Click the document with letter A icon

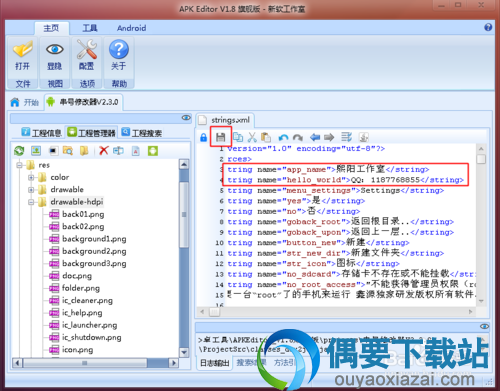click(x=136, y=151)
